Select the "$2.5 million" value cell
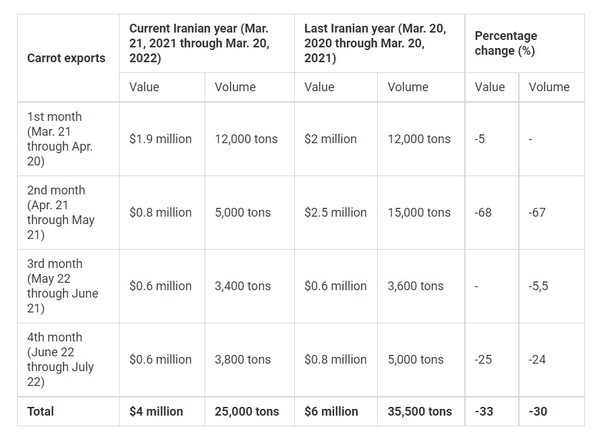The width and height of the screenshot is (600, 434). [335, 213]
